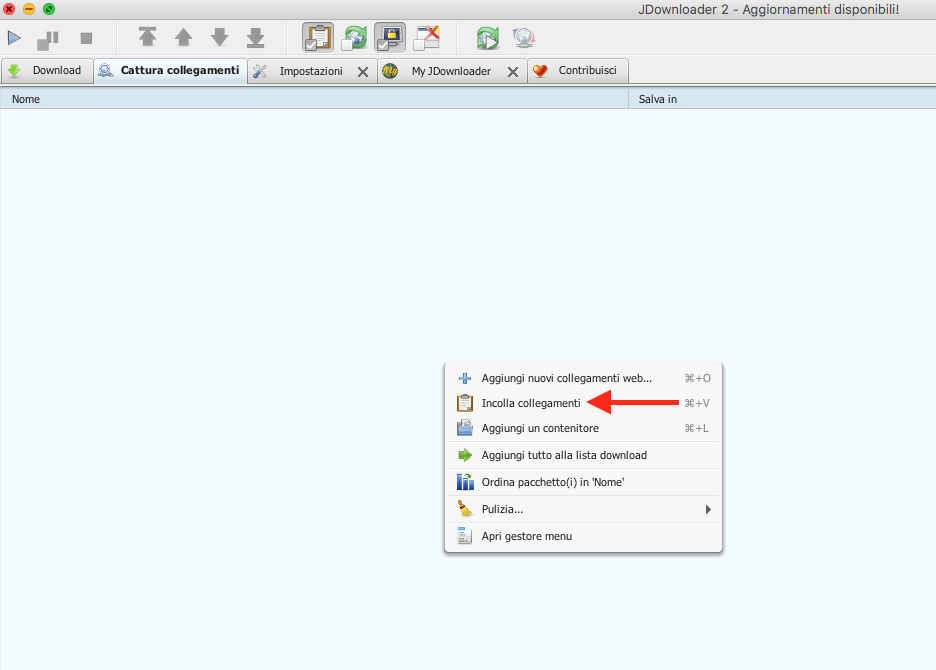Minimize window with yellow button

[29, 9]
